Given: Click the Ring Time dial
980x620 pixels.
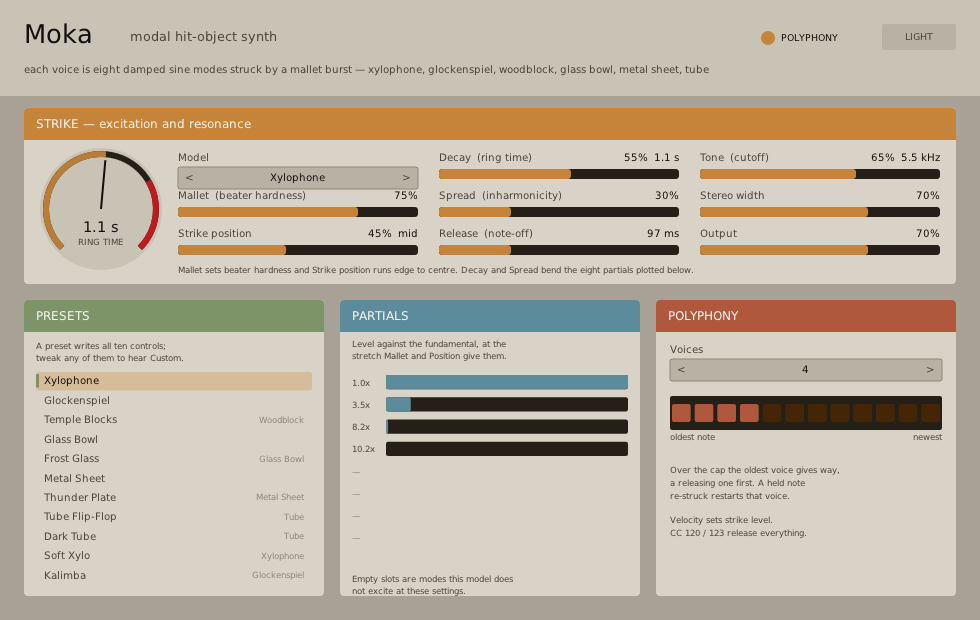Looking at the screenshot, I should [101, 209].
